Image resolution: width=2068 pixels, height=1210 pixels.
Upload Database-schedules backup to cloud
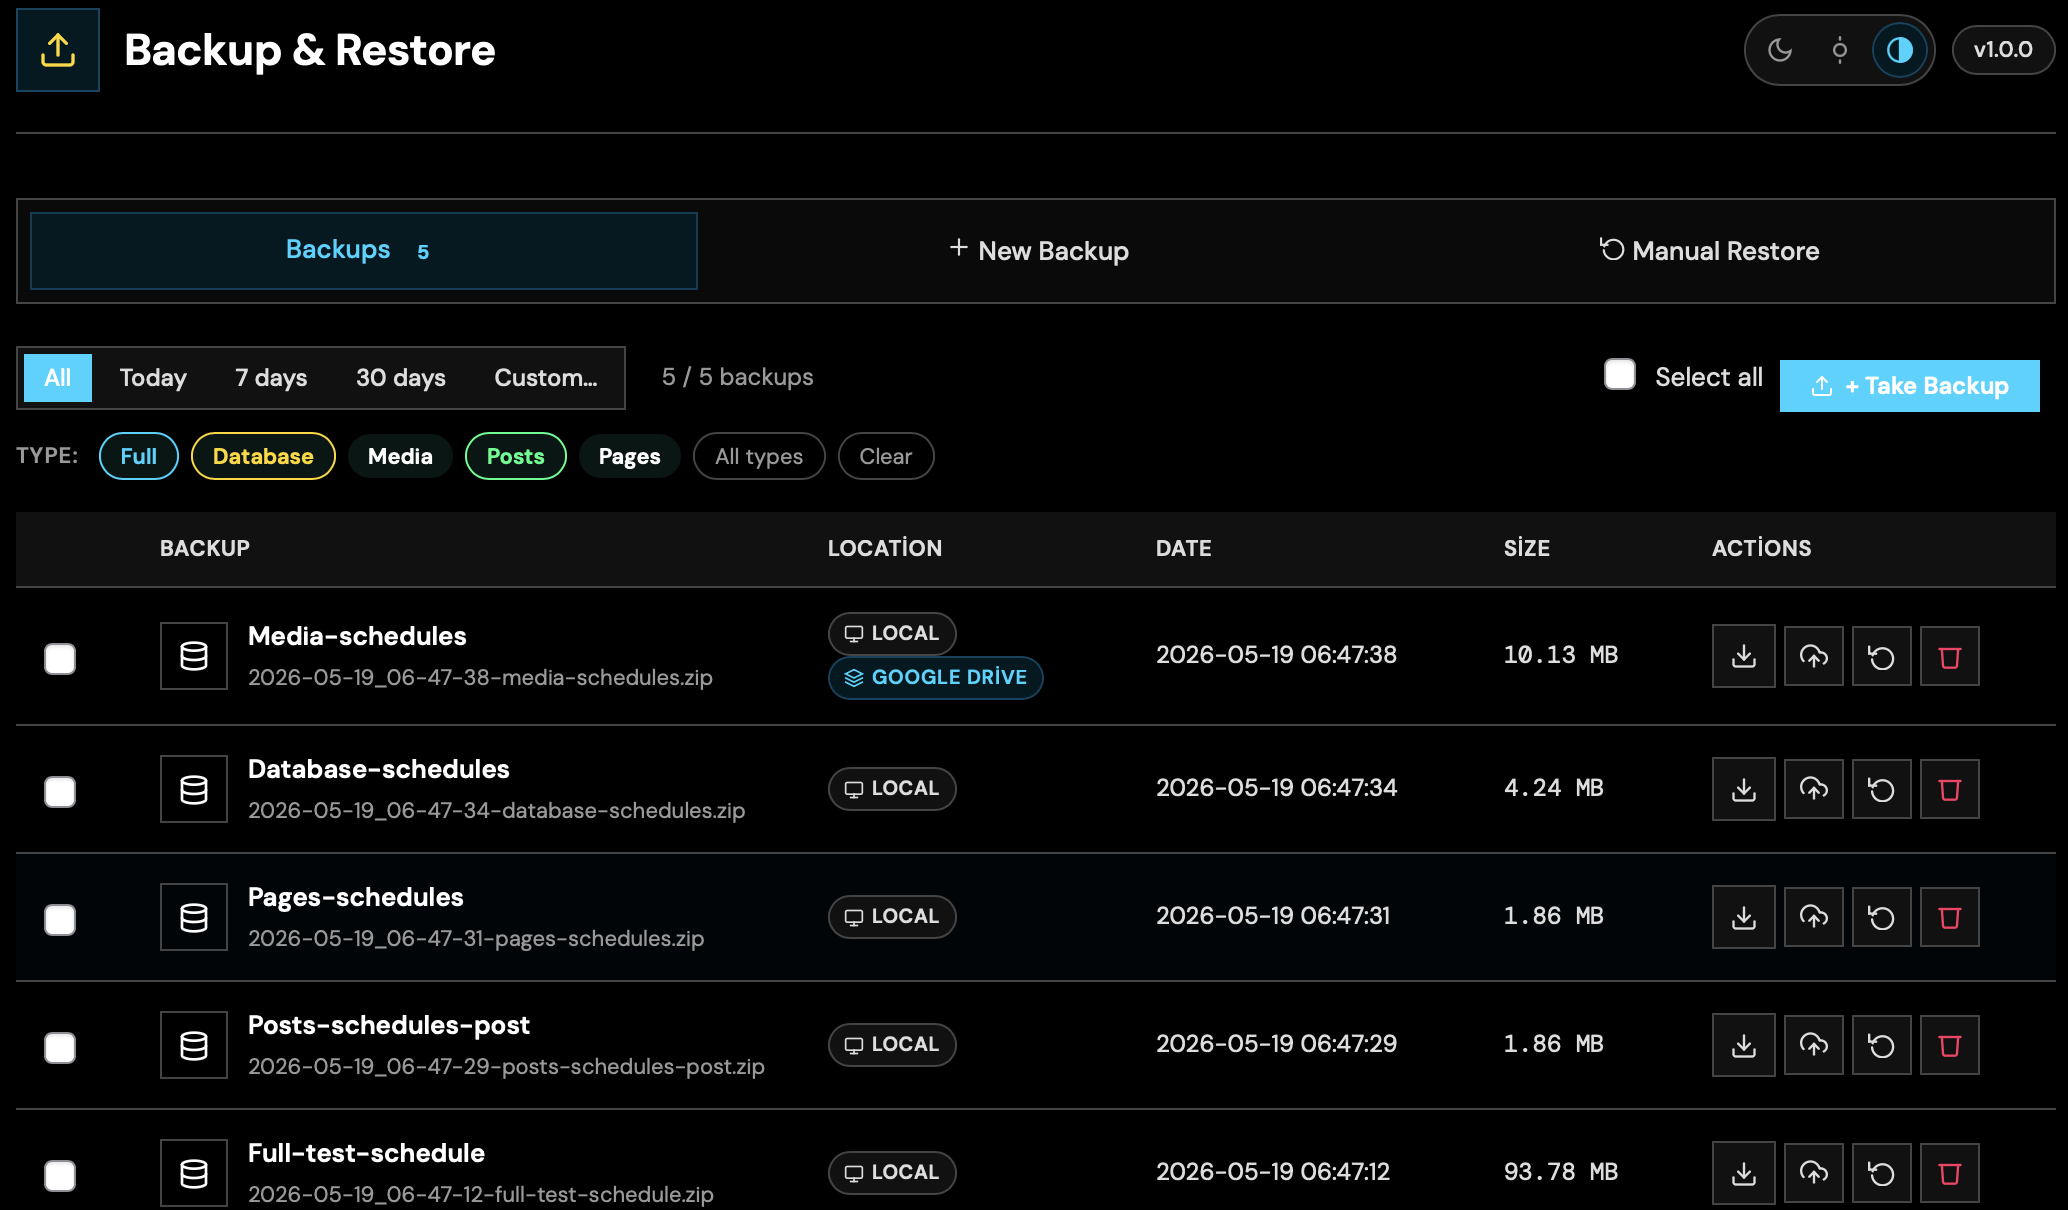[1814, 789]
